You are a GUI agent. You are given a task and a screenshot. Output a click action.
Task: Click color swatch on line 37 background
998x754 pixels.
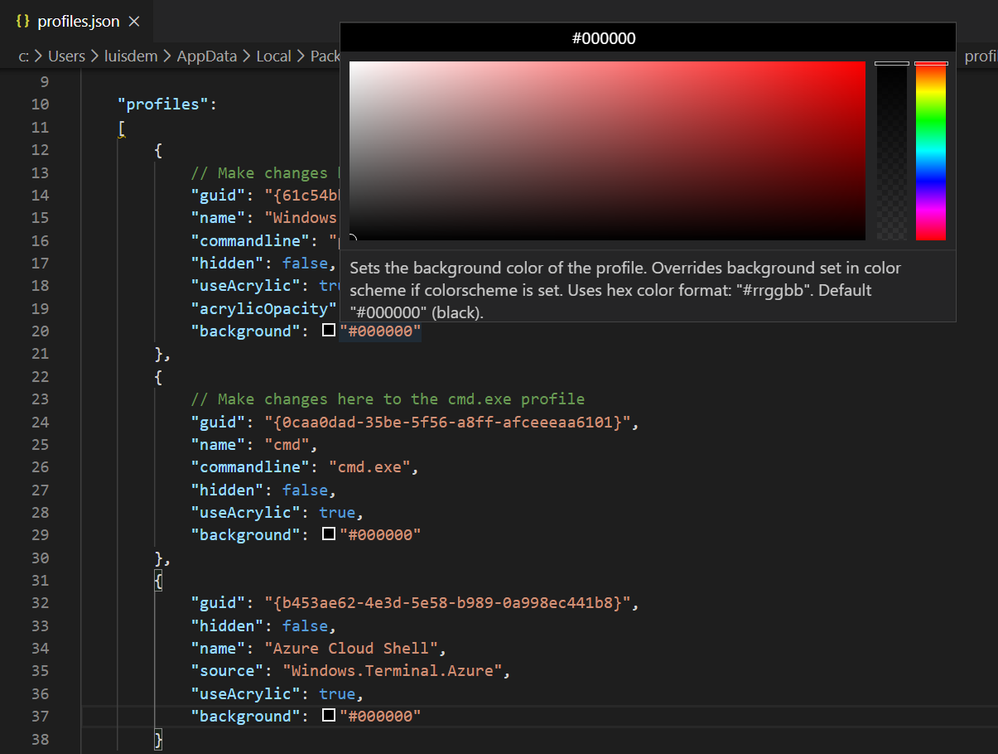(328, 715)
